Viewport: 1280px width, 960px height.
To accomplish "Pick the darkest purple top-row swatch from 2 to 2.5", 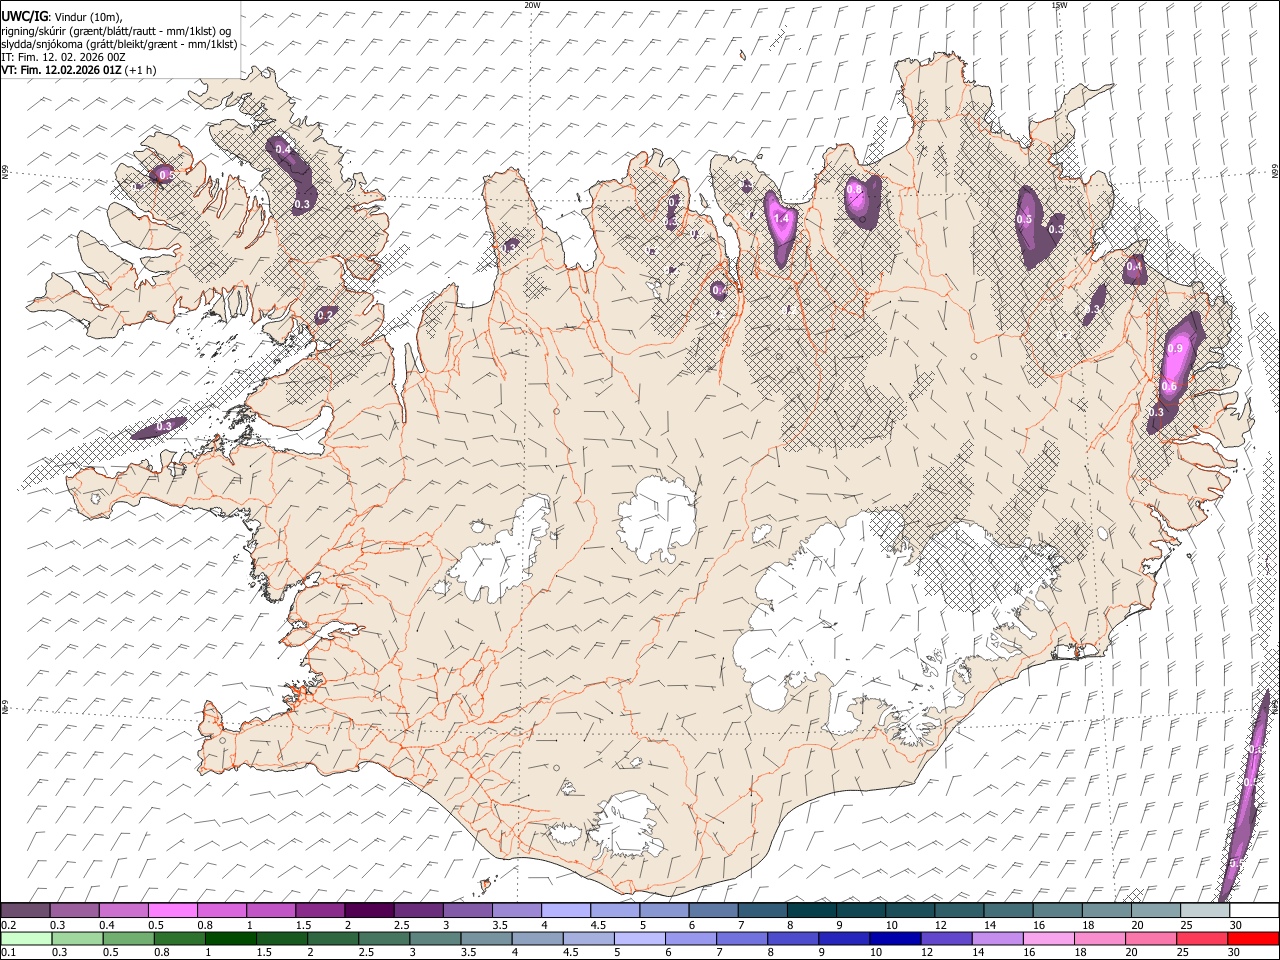I will point(369,911).
